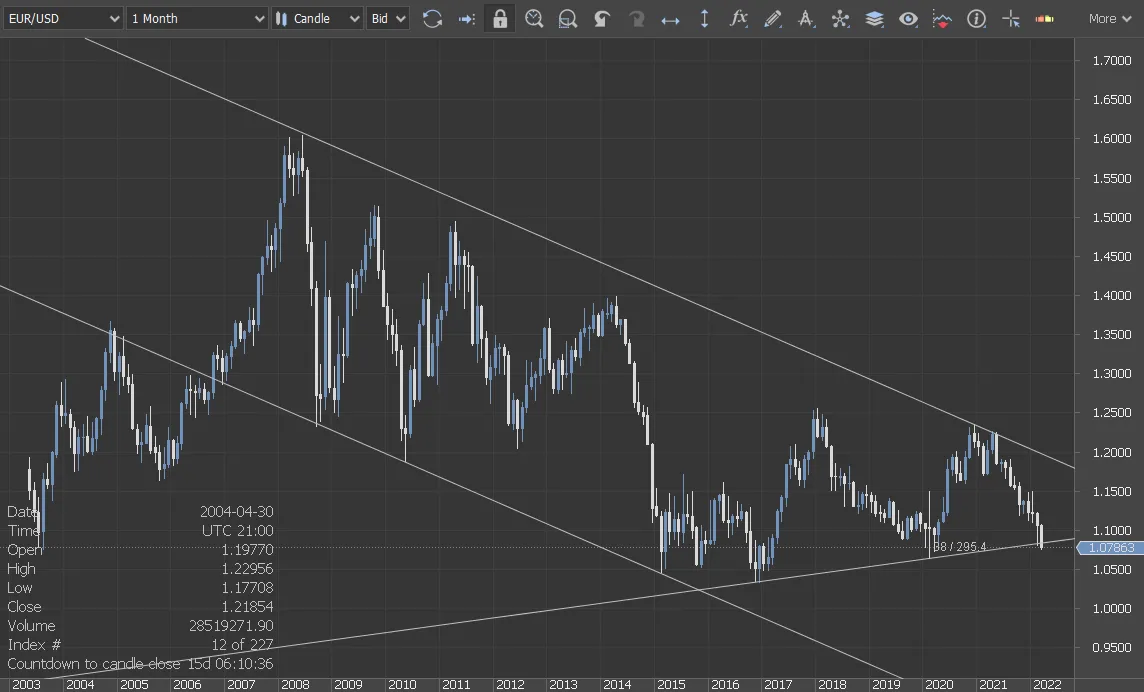Click the 2015 label on time axis

671,684
